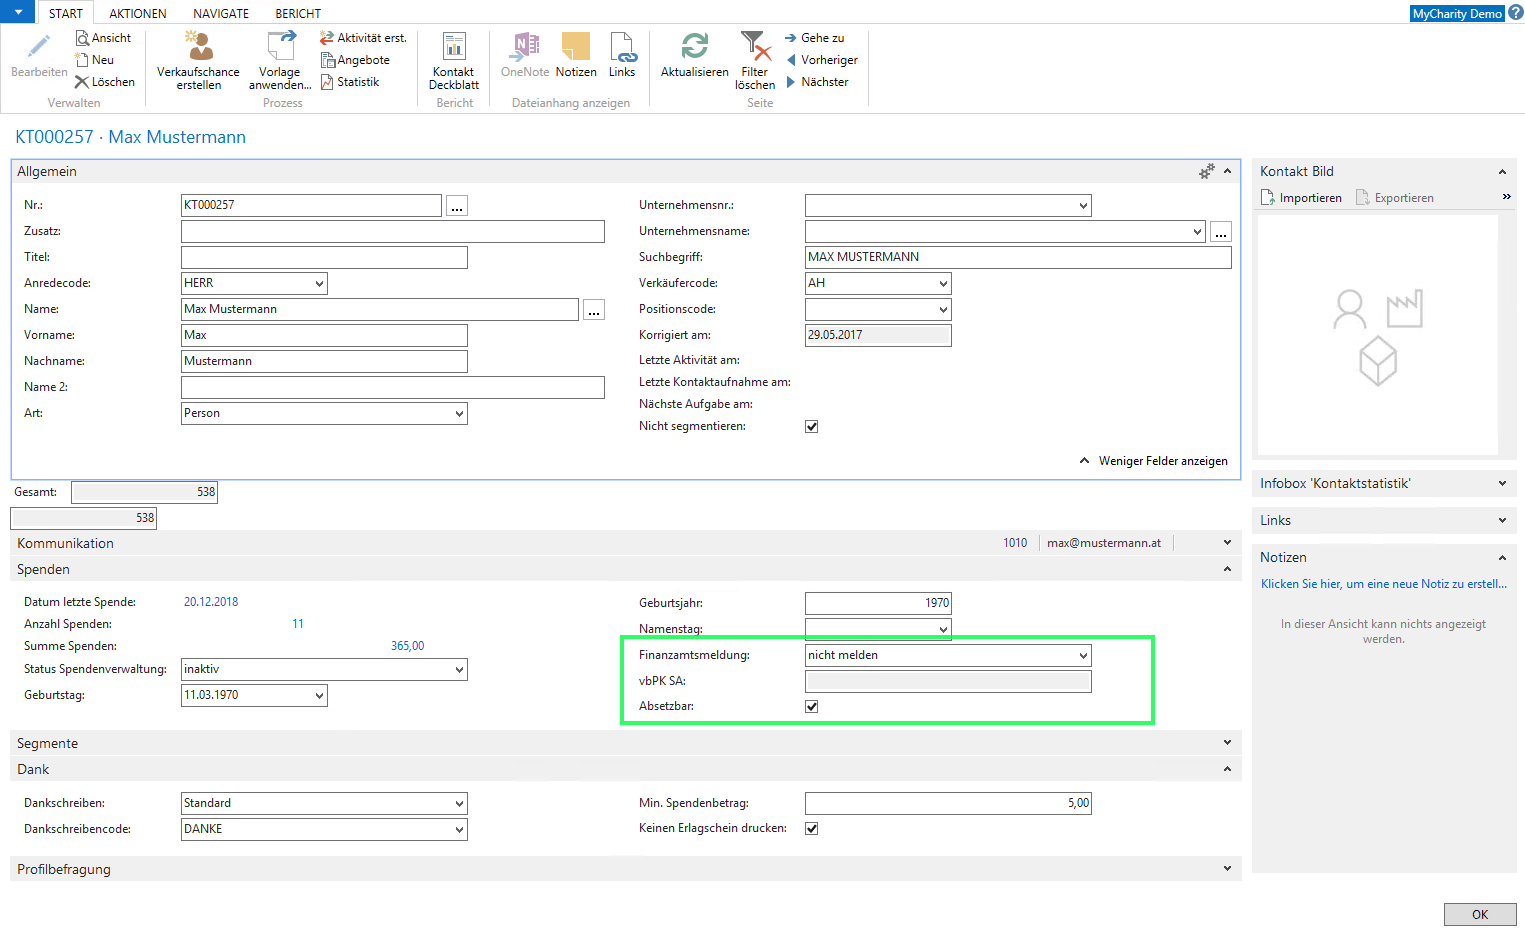The height and width of the screenshot is (934, 1525).
Task: Click into the Vorname input field
Action: click(x=324, y=336)
